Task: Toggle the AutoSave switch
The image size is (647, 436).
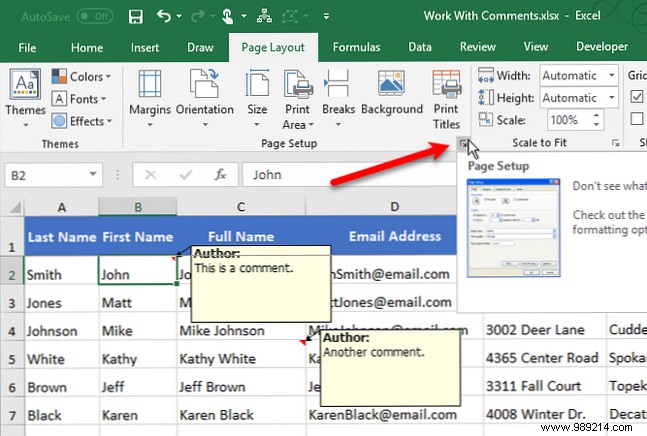Action: [95, 16]
